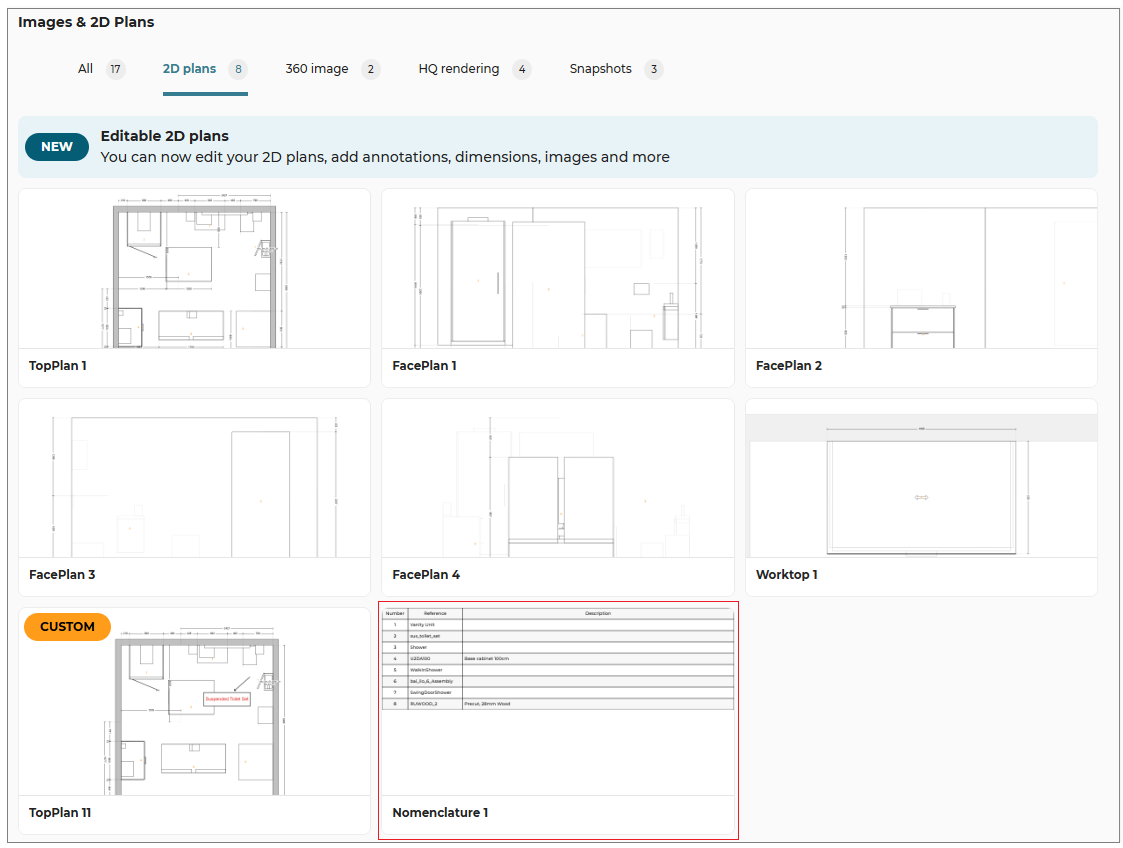
Task: Click the Worktop 1 title label
Action: [x=787, y=575]
